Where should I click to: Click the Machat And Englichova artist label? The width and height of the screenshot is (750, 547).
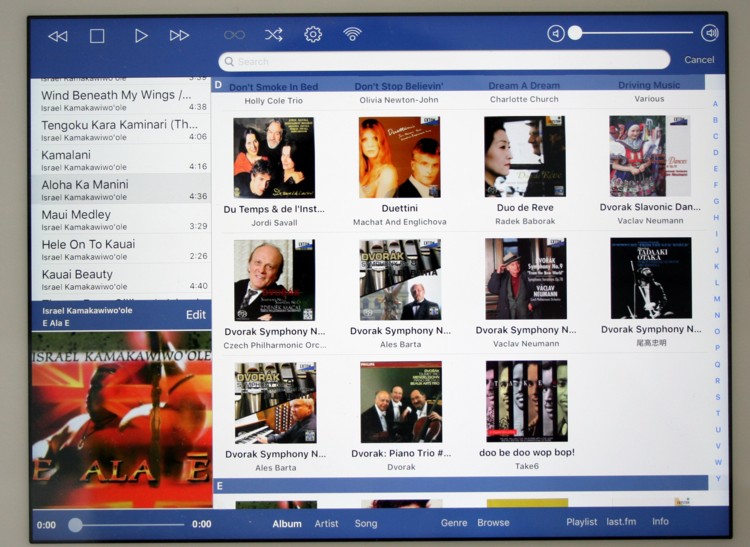click(399, 222)
